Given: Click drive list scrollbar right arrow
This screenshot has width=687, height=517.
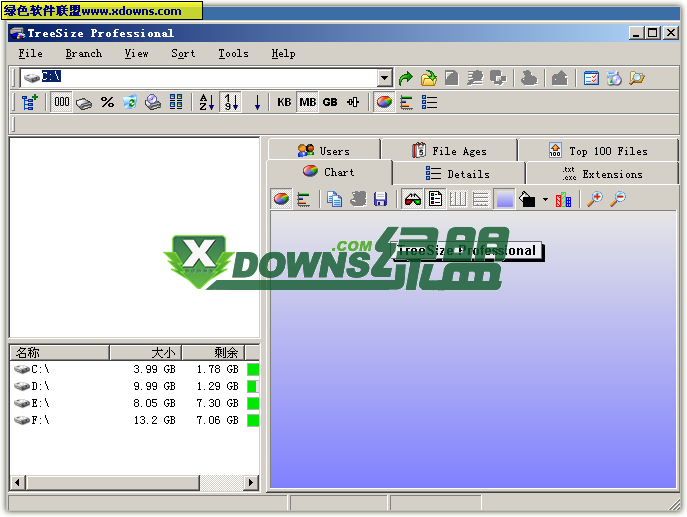Looking at the screenshot, I should pyautogui.click(x=251, y=483).
